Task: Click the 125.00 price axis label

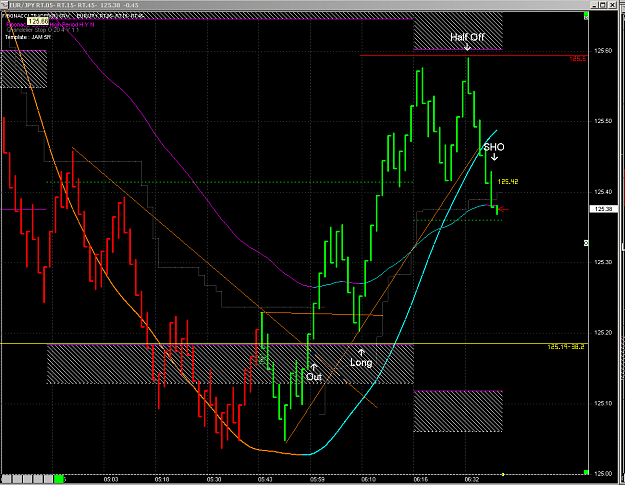Action: [603, 473]
